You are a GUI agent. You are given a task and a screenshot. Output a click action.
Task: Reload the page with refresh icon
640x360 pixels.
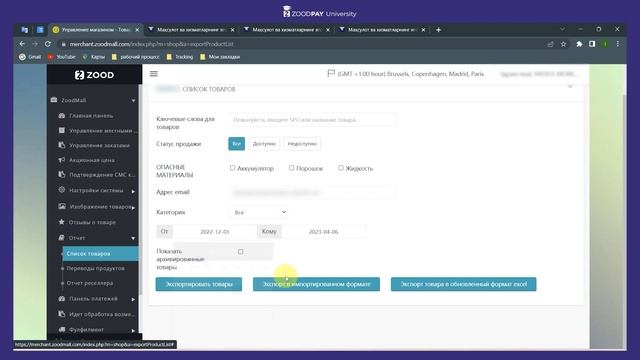(48, 44)
